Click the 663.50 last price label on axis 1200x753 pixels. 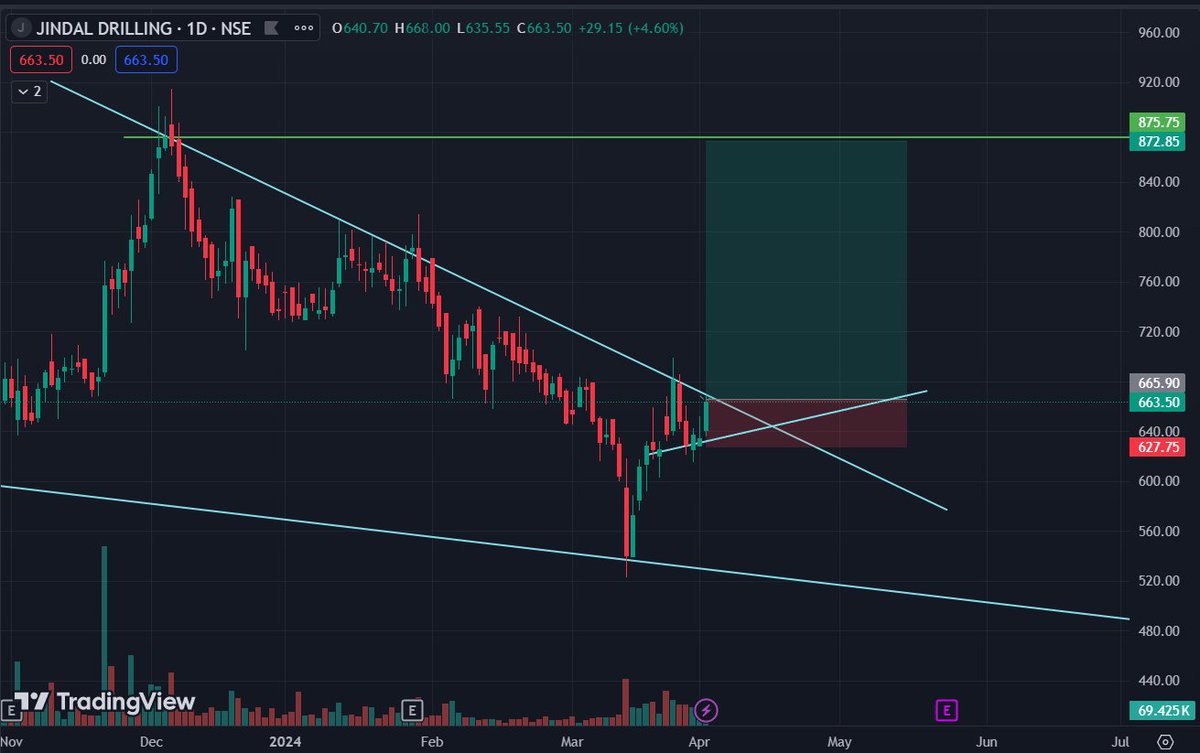pos(1160,402)
